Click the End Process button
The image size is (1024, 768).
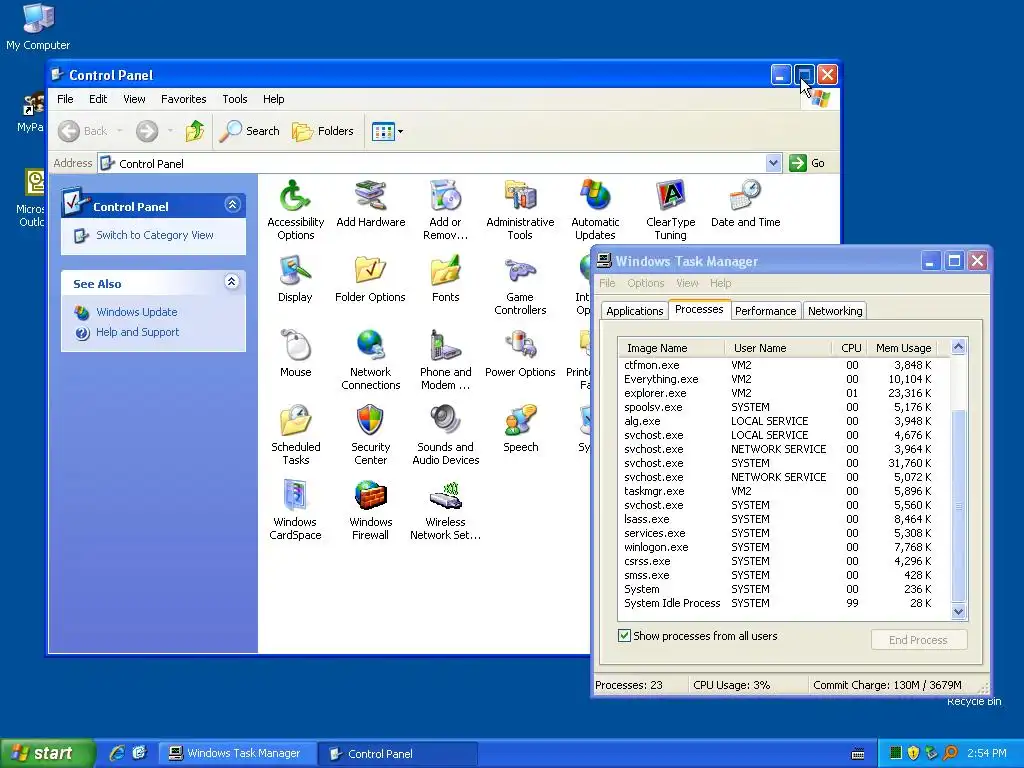pyautogui.click(x=918, y=640)
